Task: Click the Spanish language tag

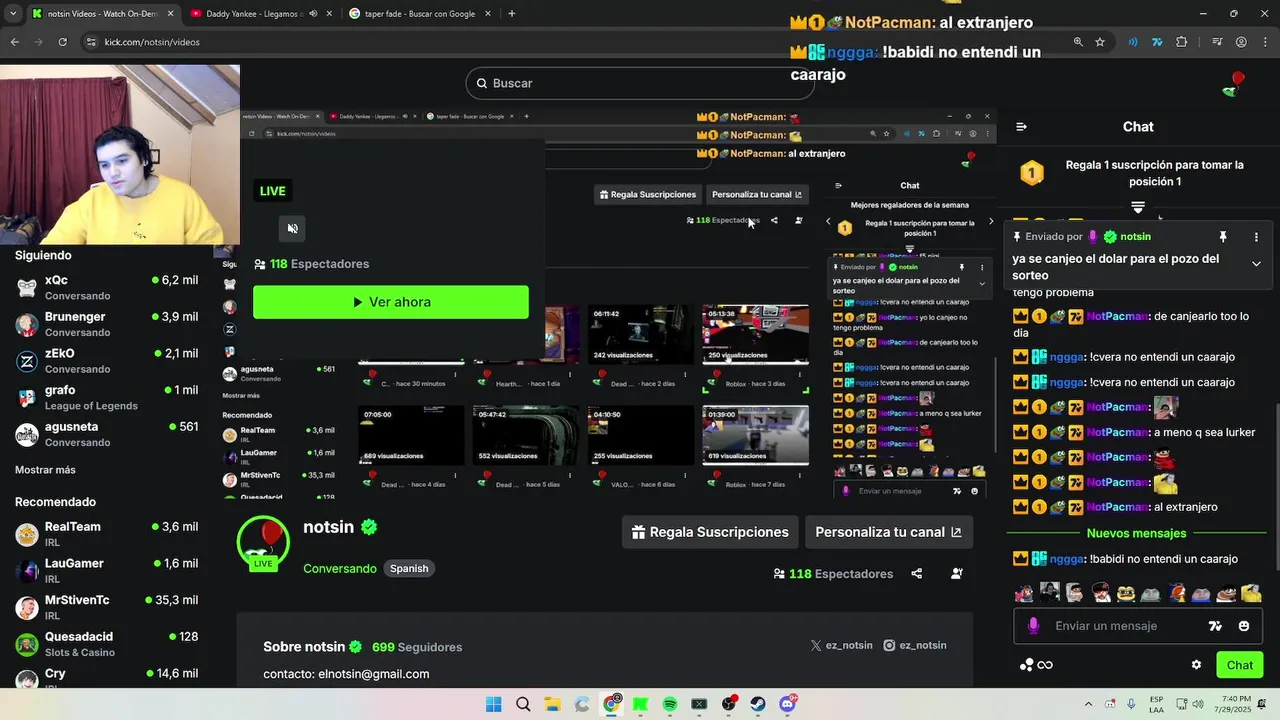Action: coord(409,569)
